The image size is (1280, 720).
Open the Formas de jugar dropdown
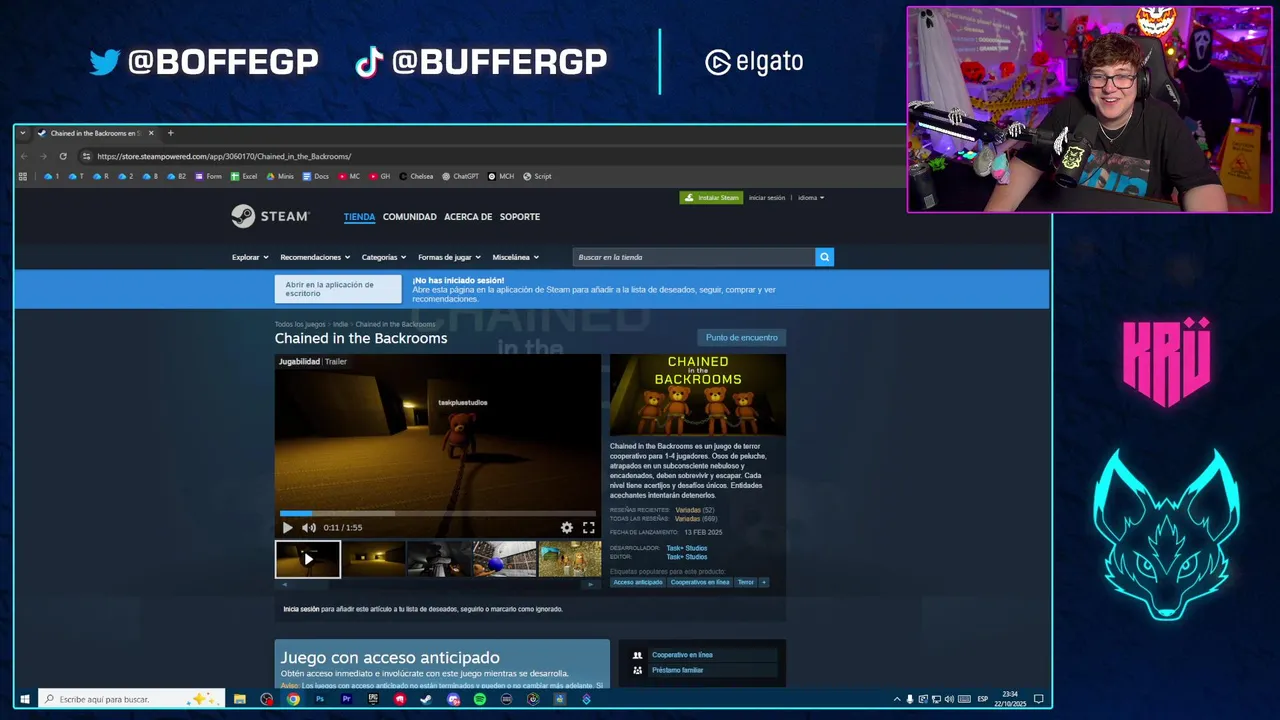[x=449, y=257]
